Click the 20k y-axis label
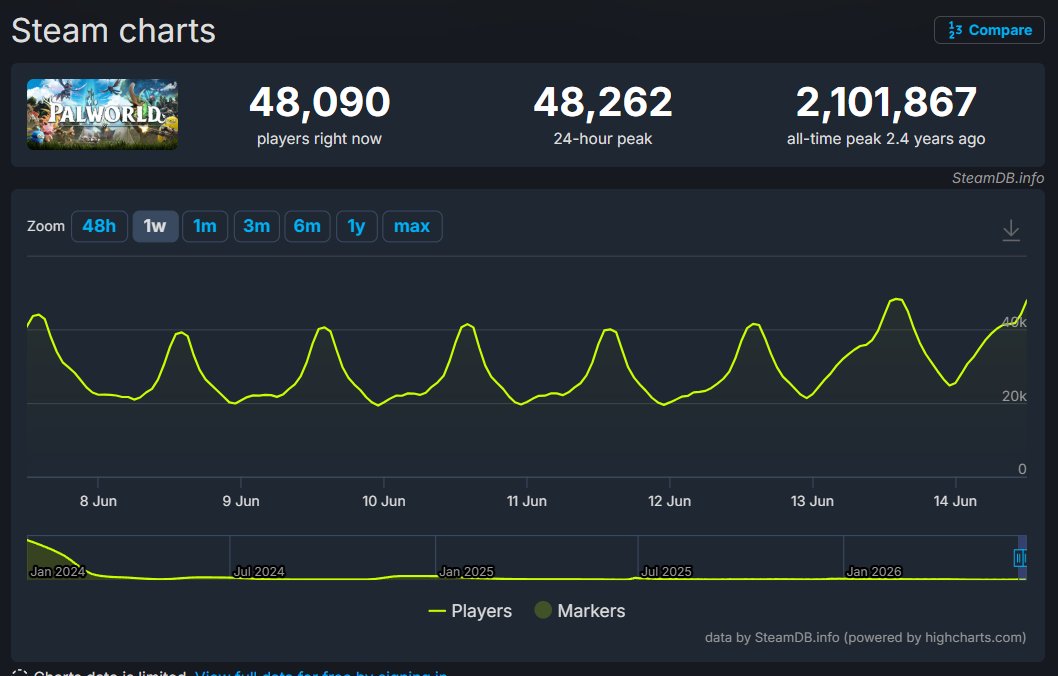Screen dimensions: 1058x676 pyautogui.click(x=1014, y=397)
